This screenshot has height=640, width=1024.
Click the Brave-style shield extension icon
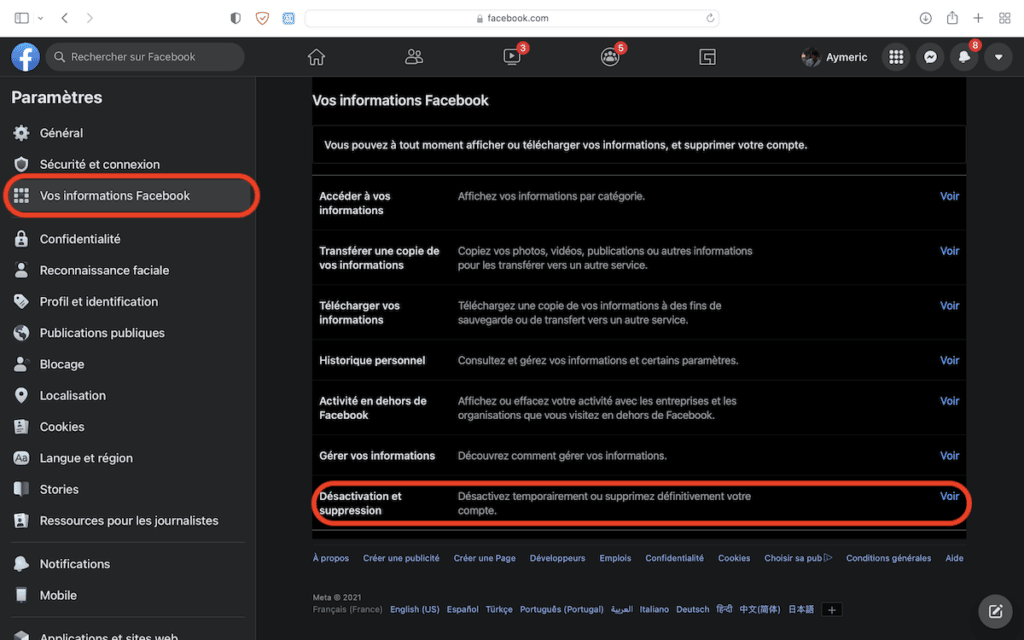(262, 18)
